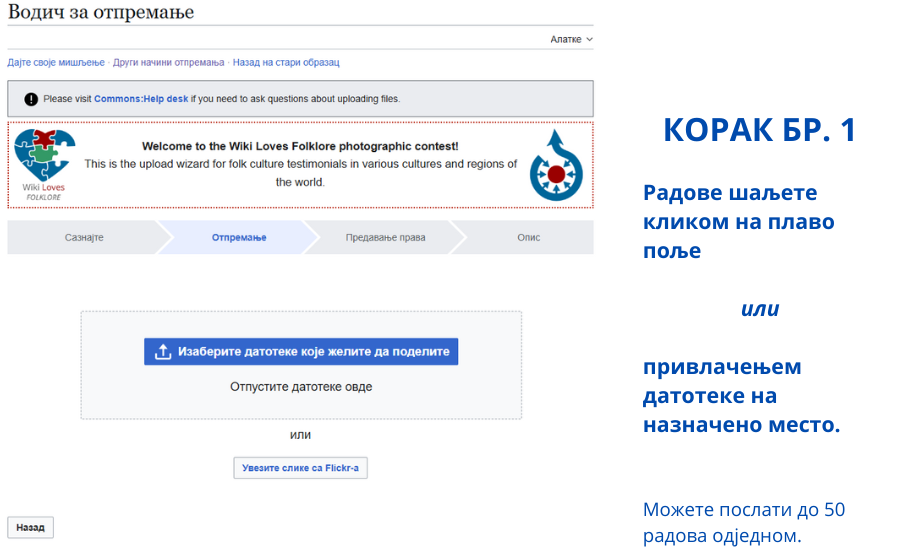Click the black exclamation notice icon

(31, 99)
